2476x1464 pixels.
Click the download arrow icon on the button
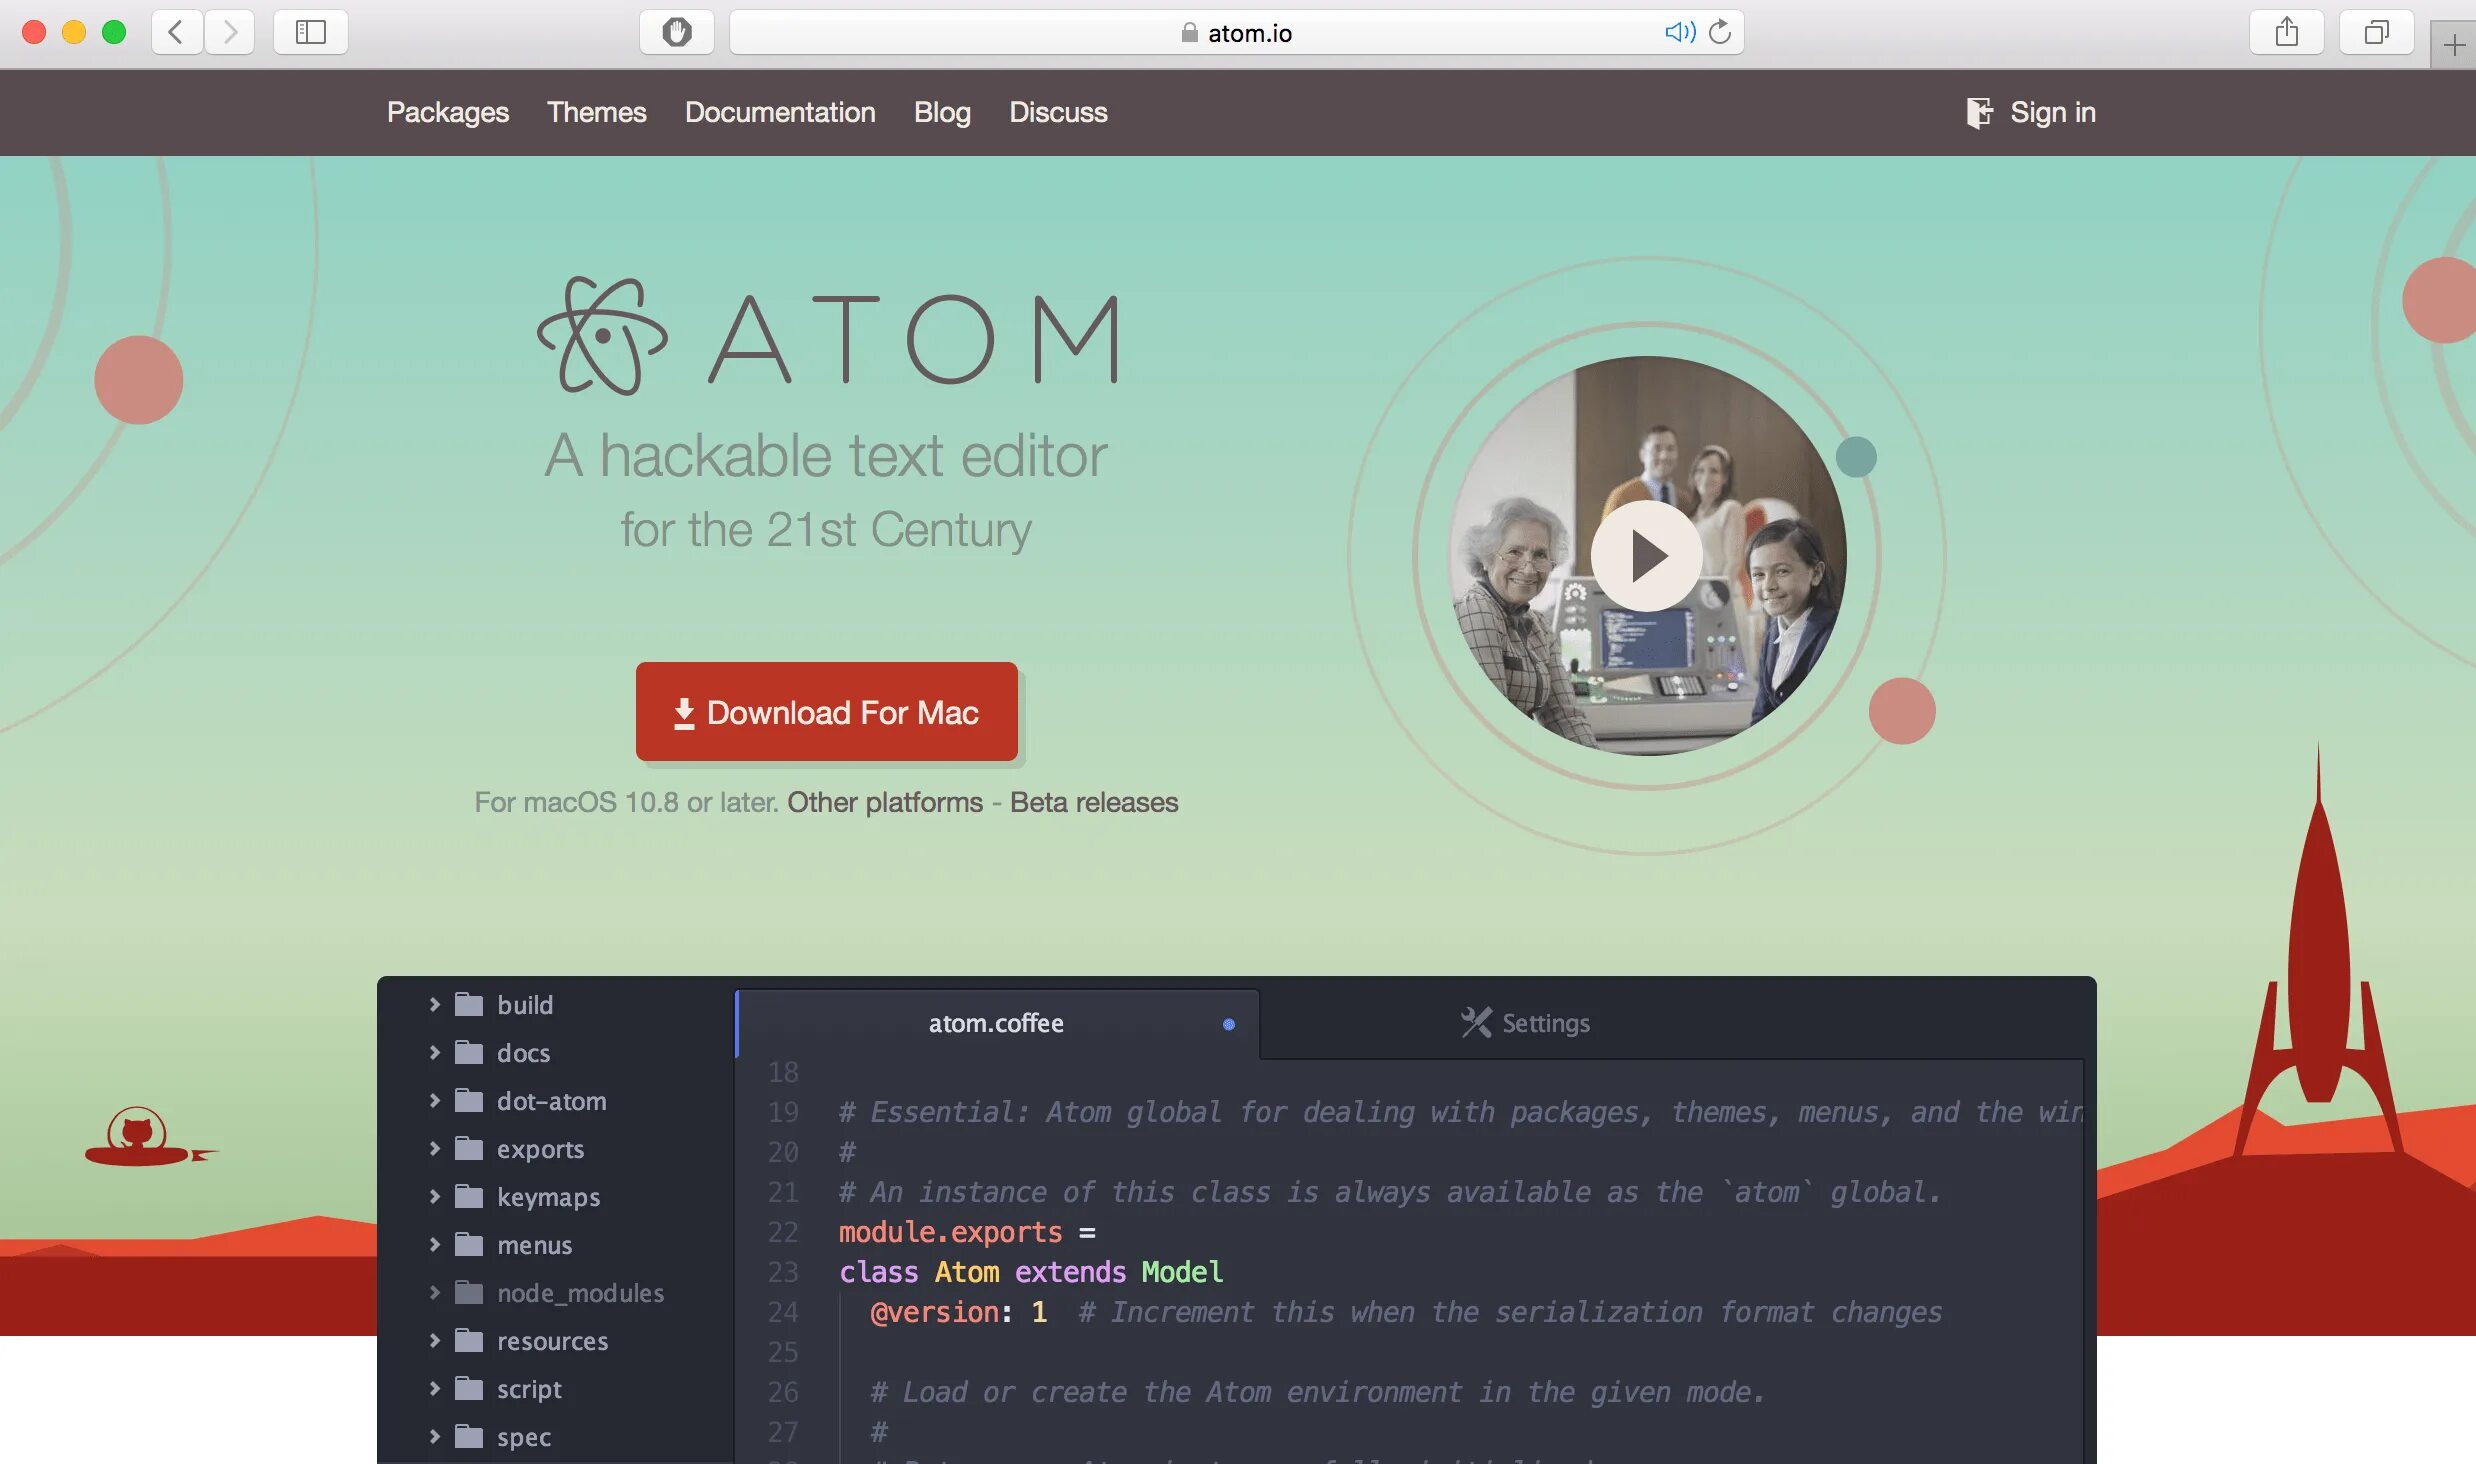tap(684, 713)
